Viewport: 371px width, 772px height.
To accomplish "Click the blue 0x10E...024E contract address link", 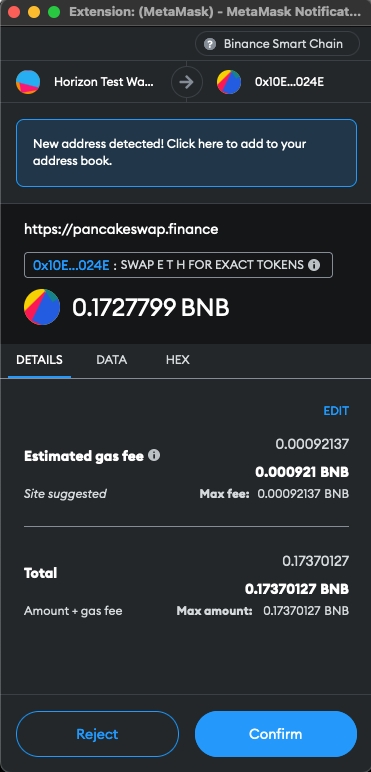I will pos(71,265).
